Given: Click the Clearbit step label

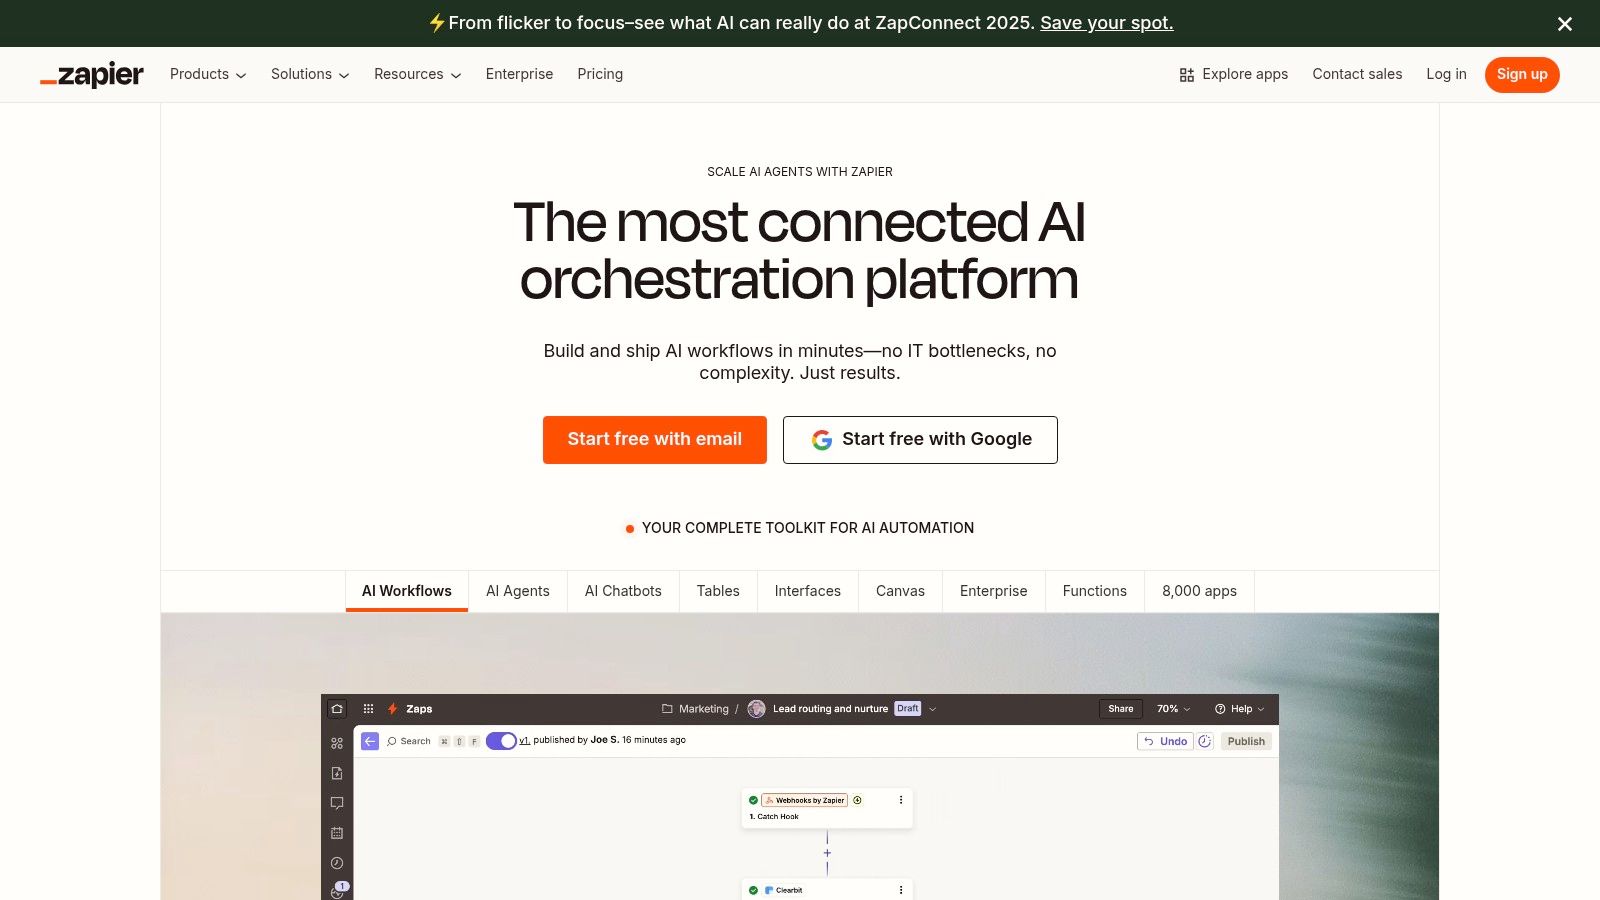Looking at the screenshot, I should tap(784, 890).
